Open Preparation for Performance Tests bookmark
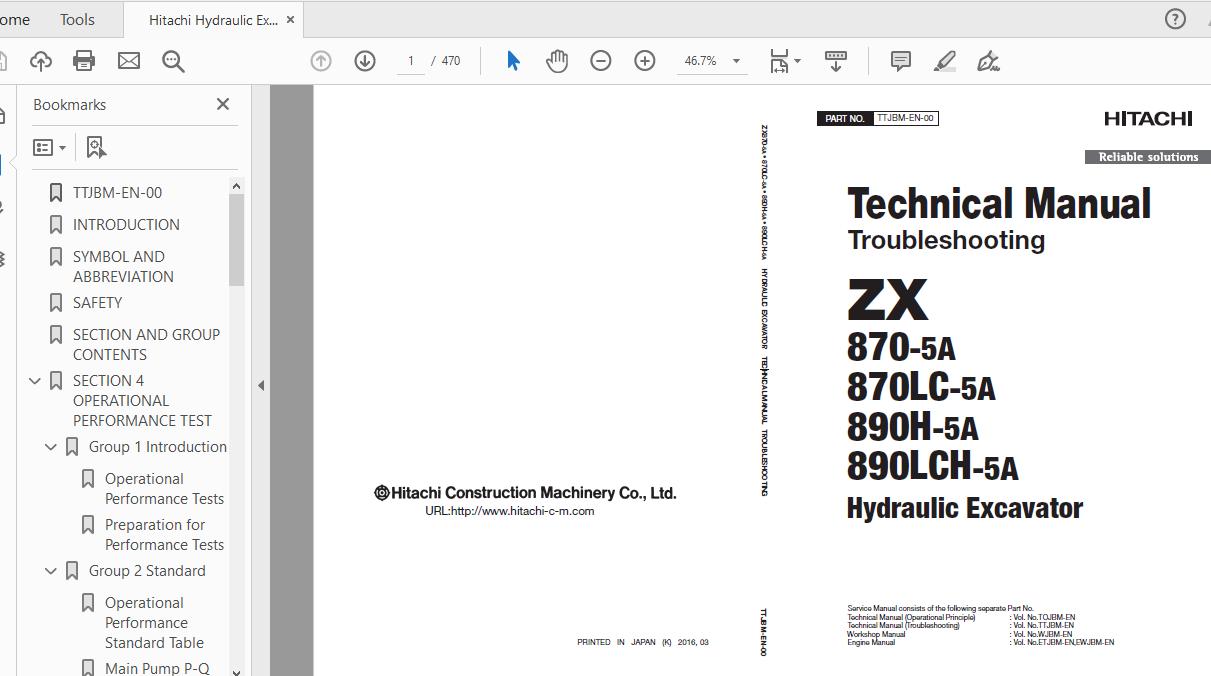 (164, 535)
